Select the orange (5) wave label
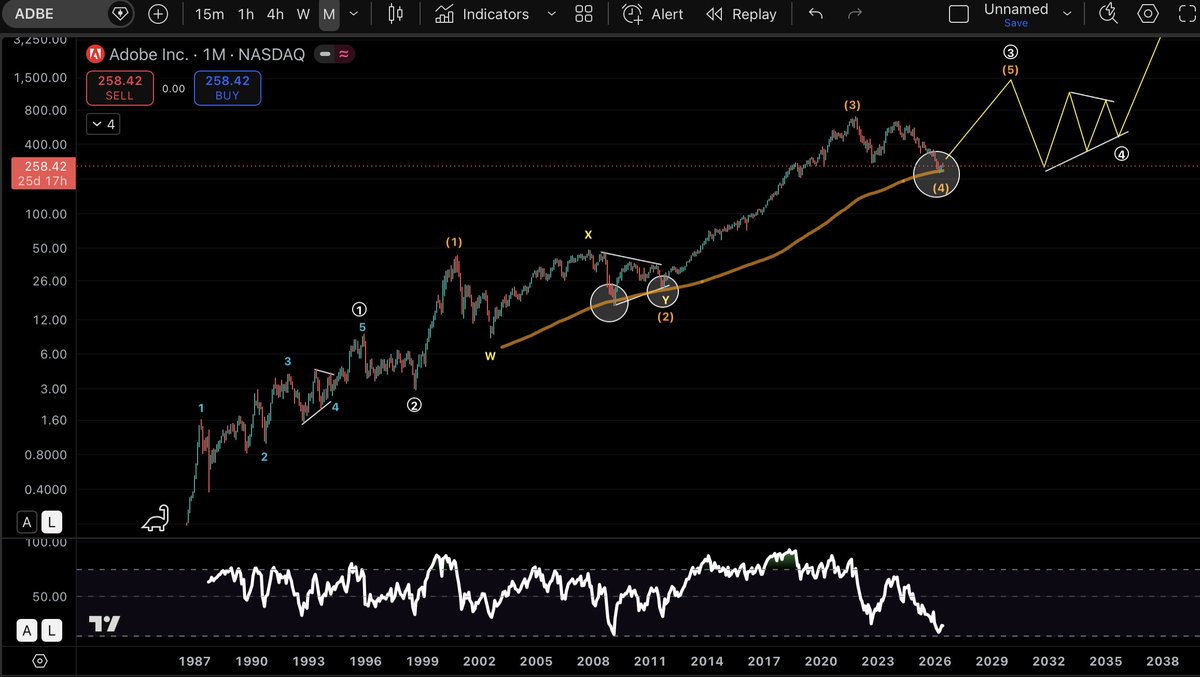Image resolution: width=1200 pixels, height=677 pixels. point(1010,71)
